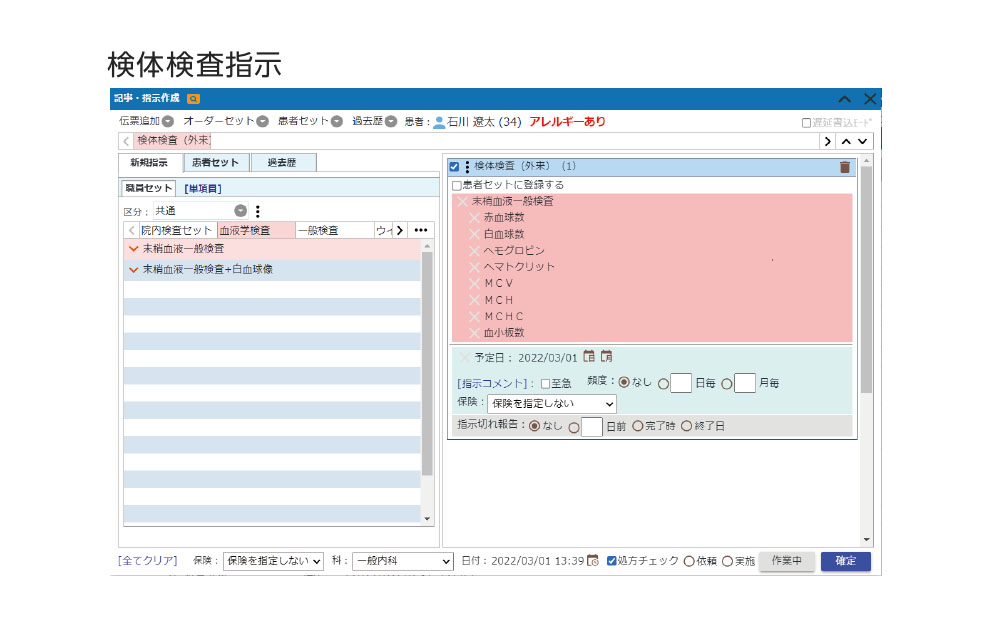Open the 伝票追加 dropdown
Viewport: 994px width, 632px height.
coord(167,122)
